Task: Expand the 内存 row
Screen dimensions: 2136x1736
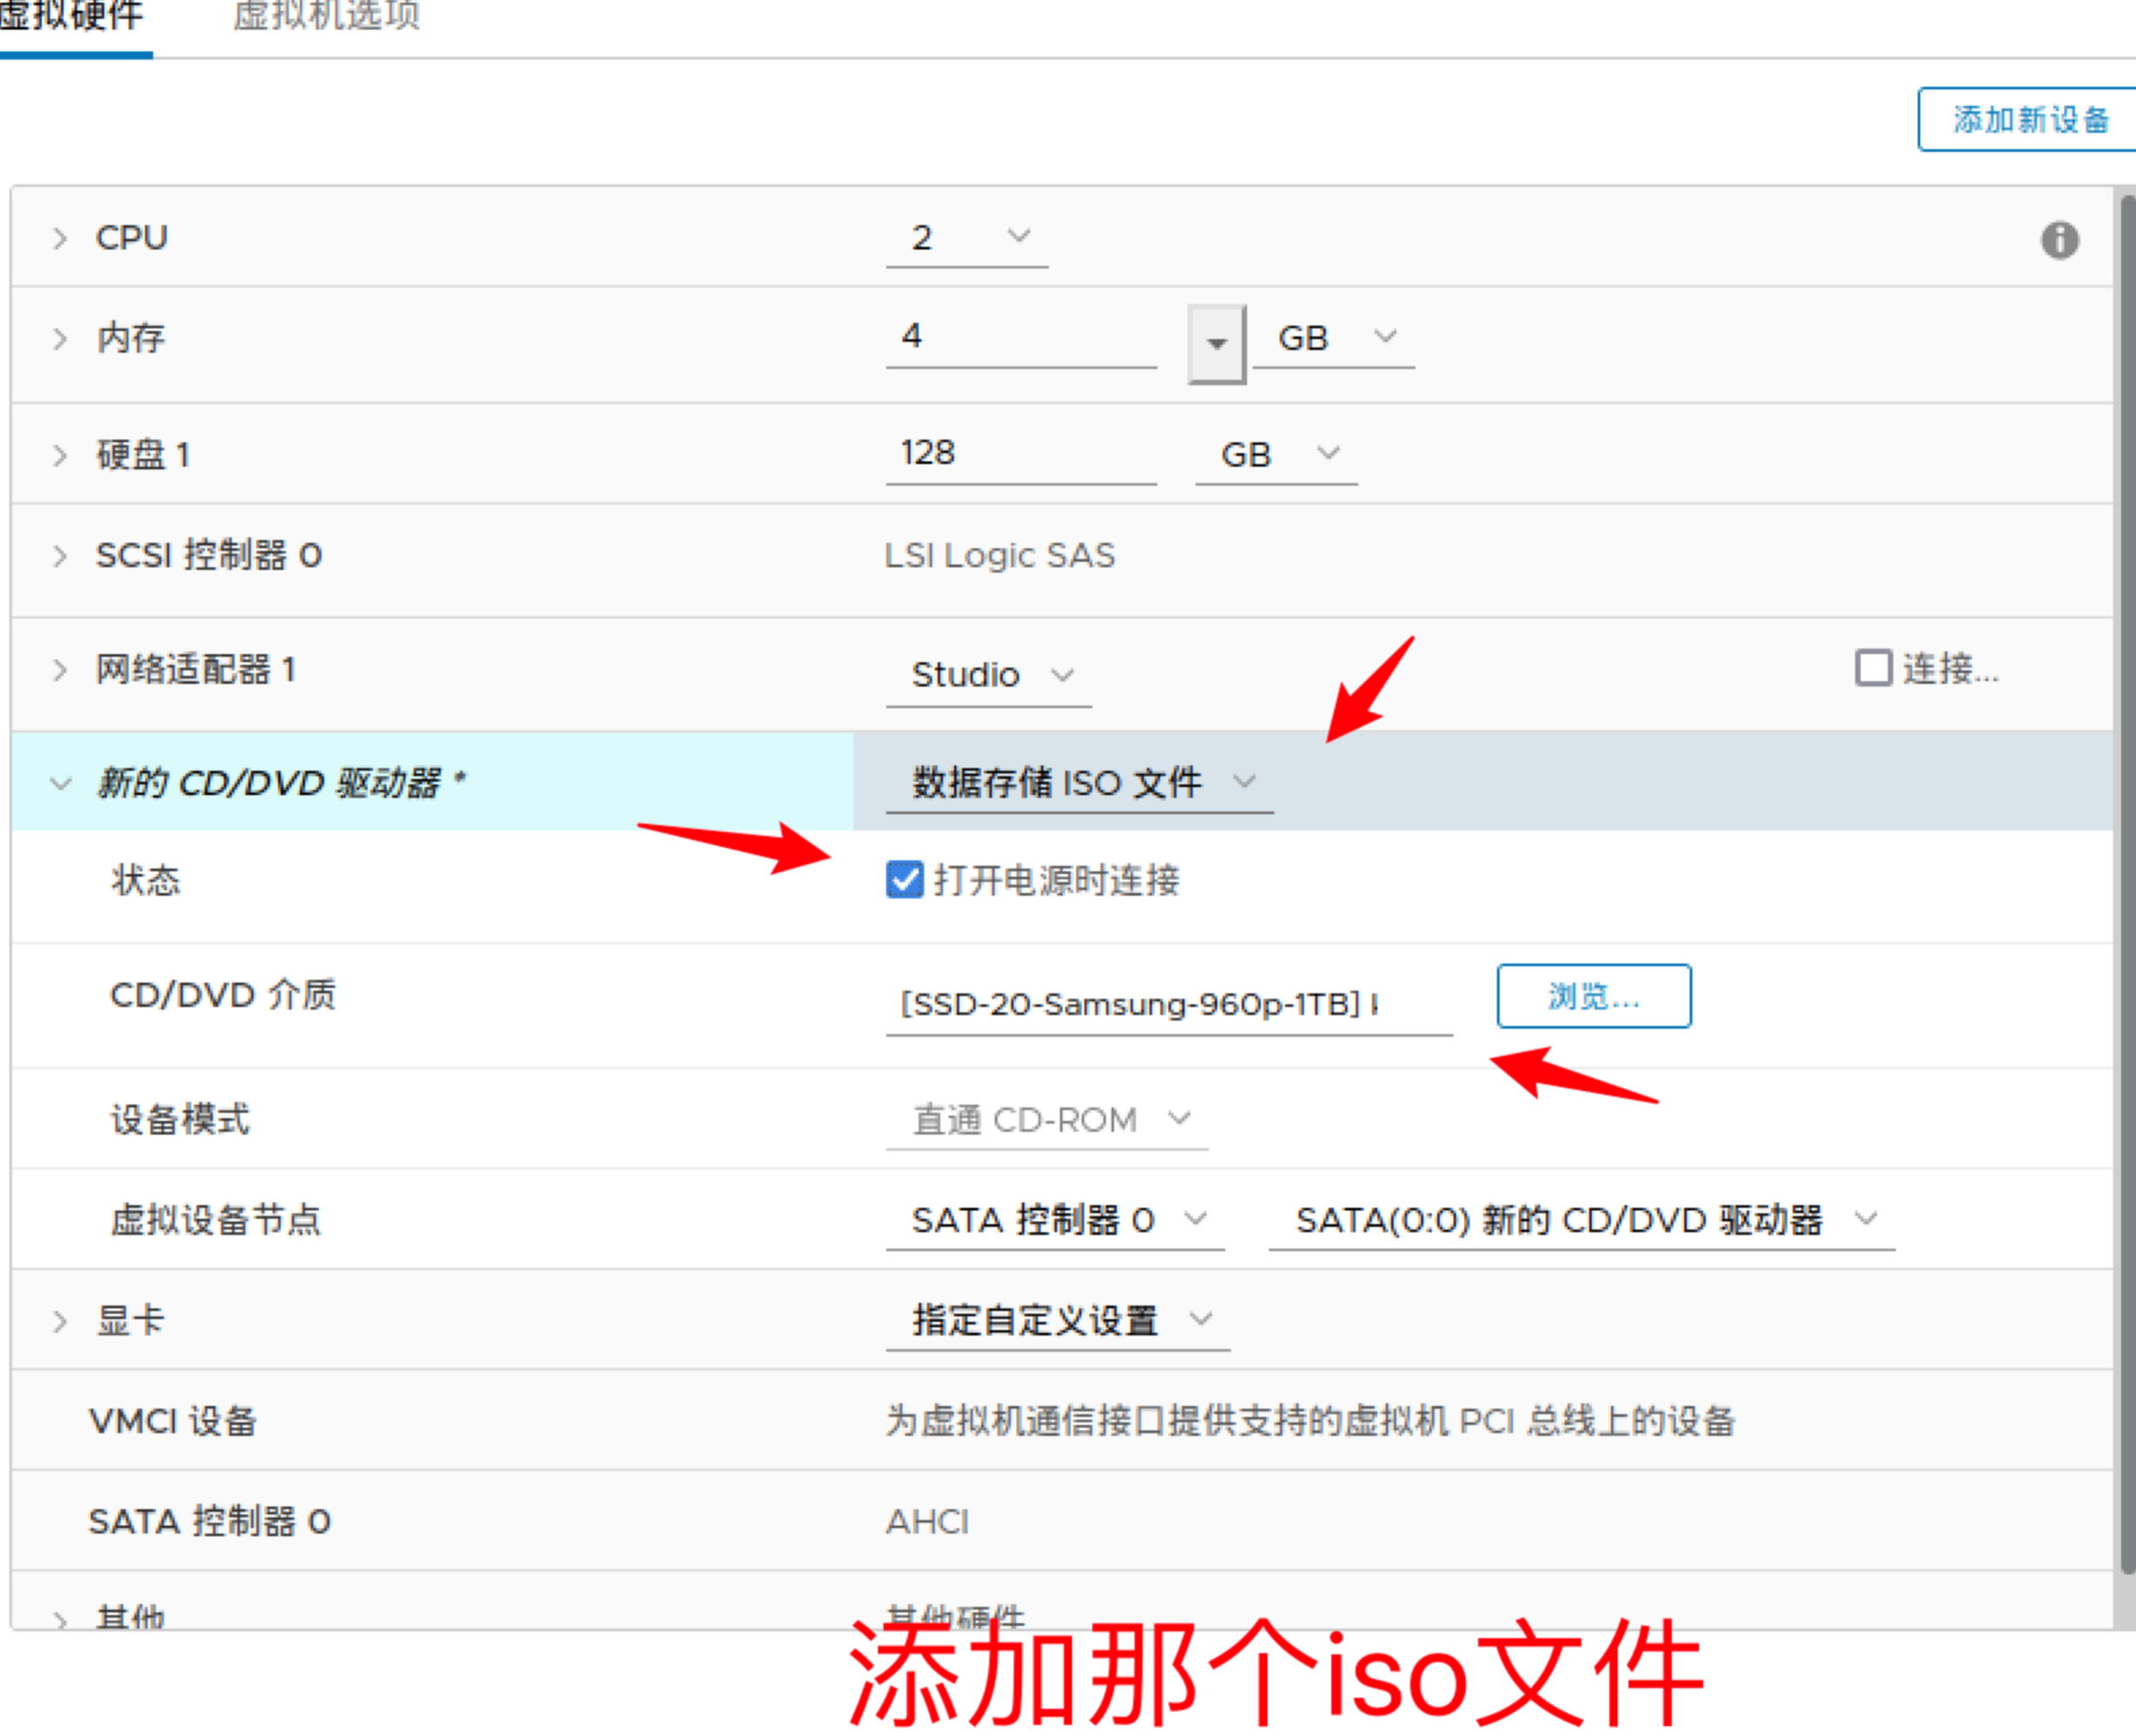Action: (x=60, y=338)
